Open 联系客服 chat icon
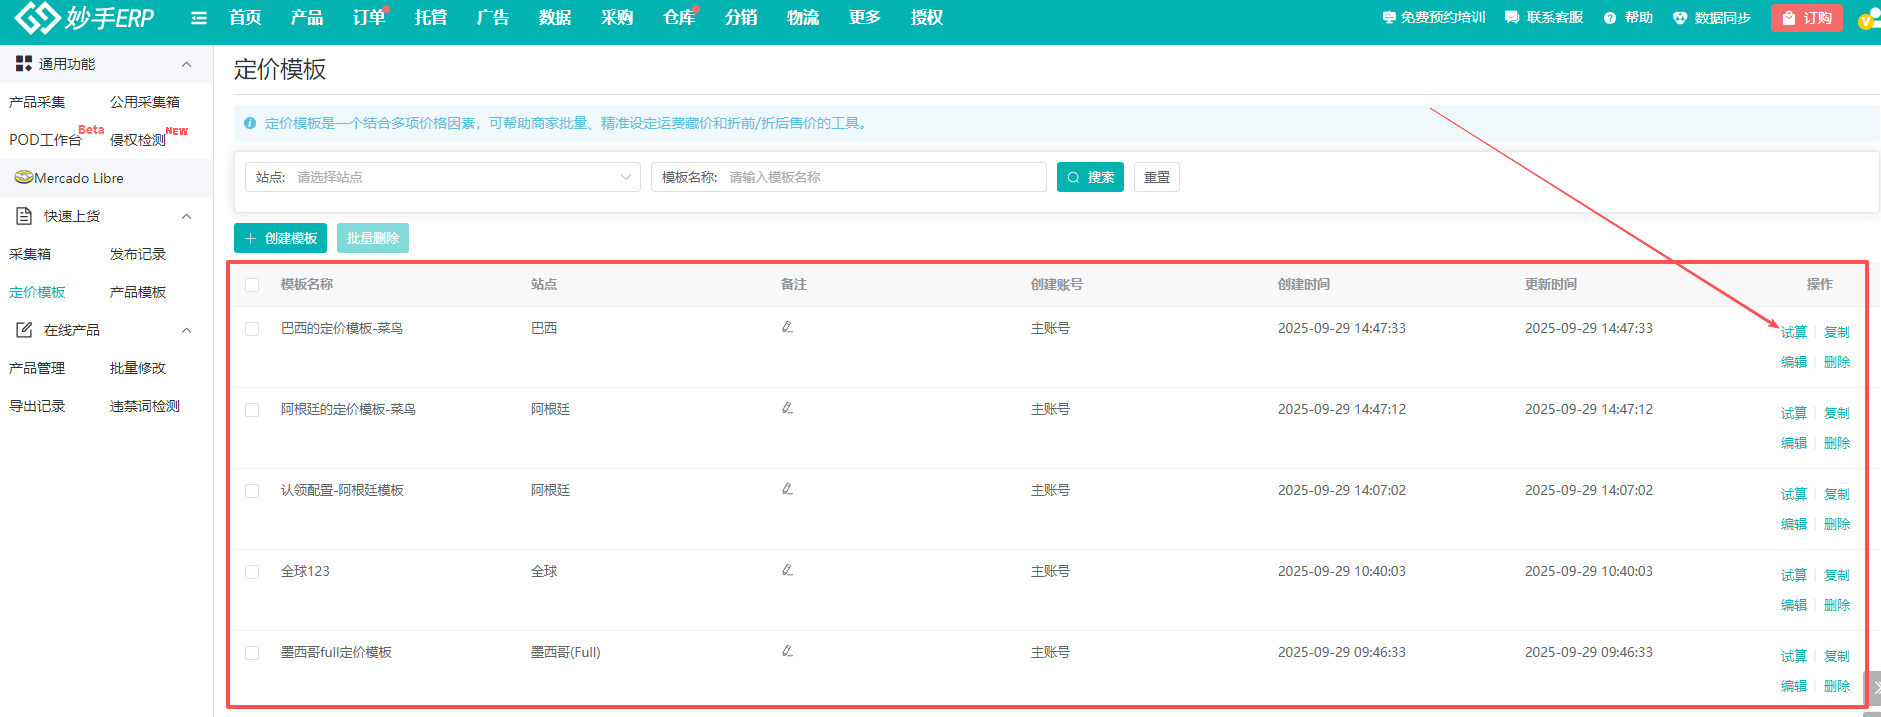 (1512, 18)
